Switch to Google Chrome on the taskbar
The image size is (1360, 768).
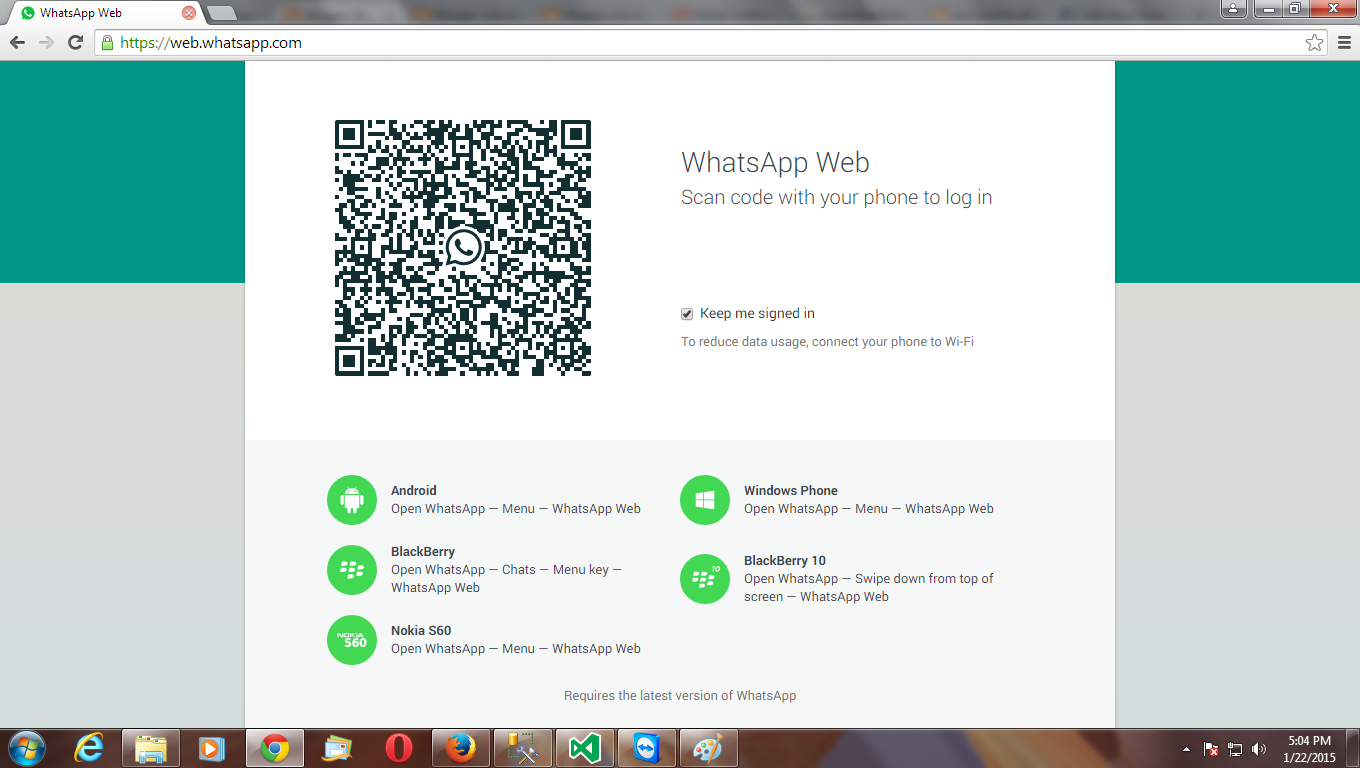[x=275, y=748]
